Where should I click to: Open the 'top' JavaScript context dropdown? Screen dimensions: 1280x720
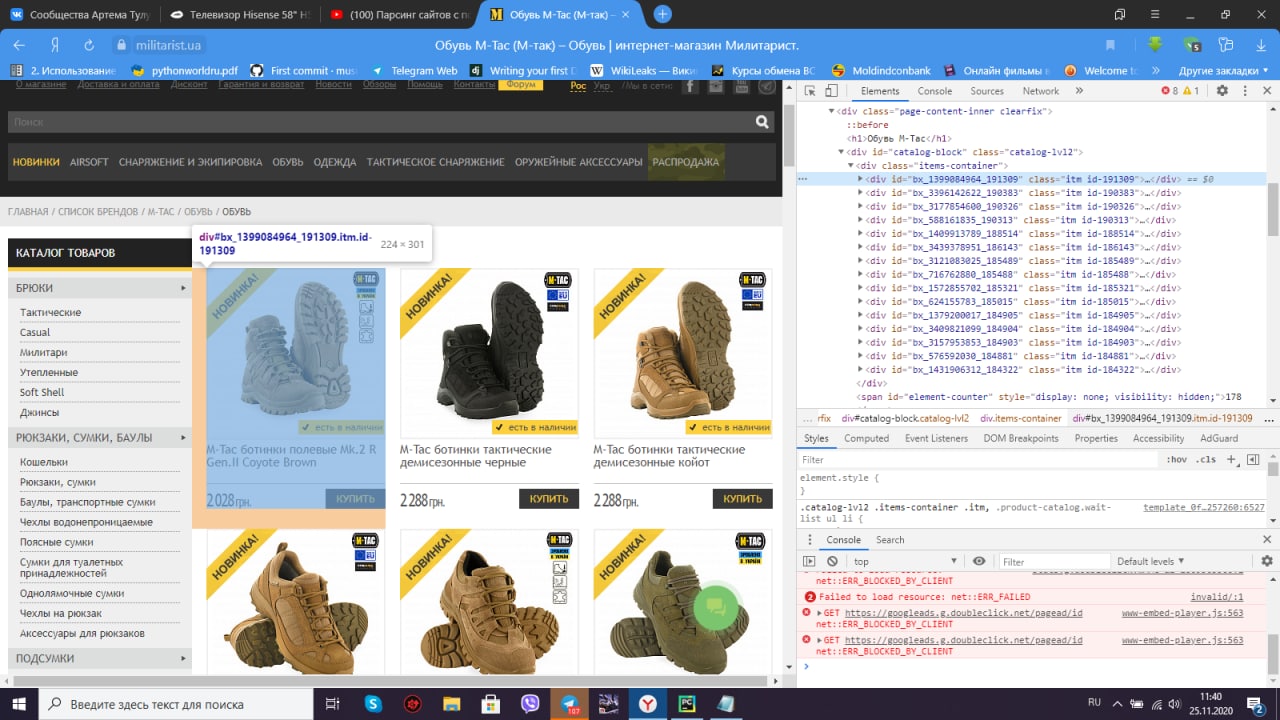pos(905,562)
